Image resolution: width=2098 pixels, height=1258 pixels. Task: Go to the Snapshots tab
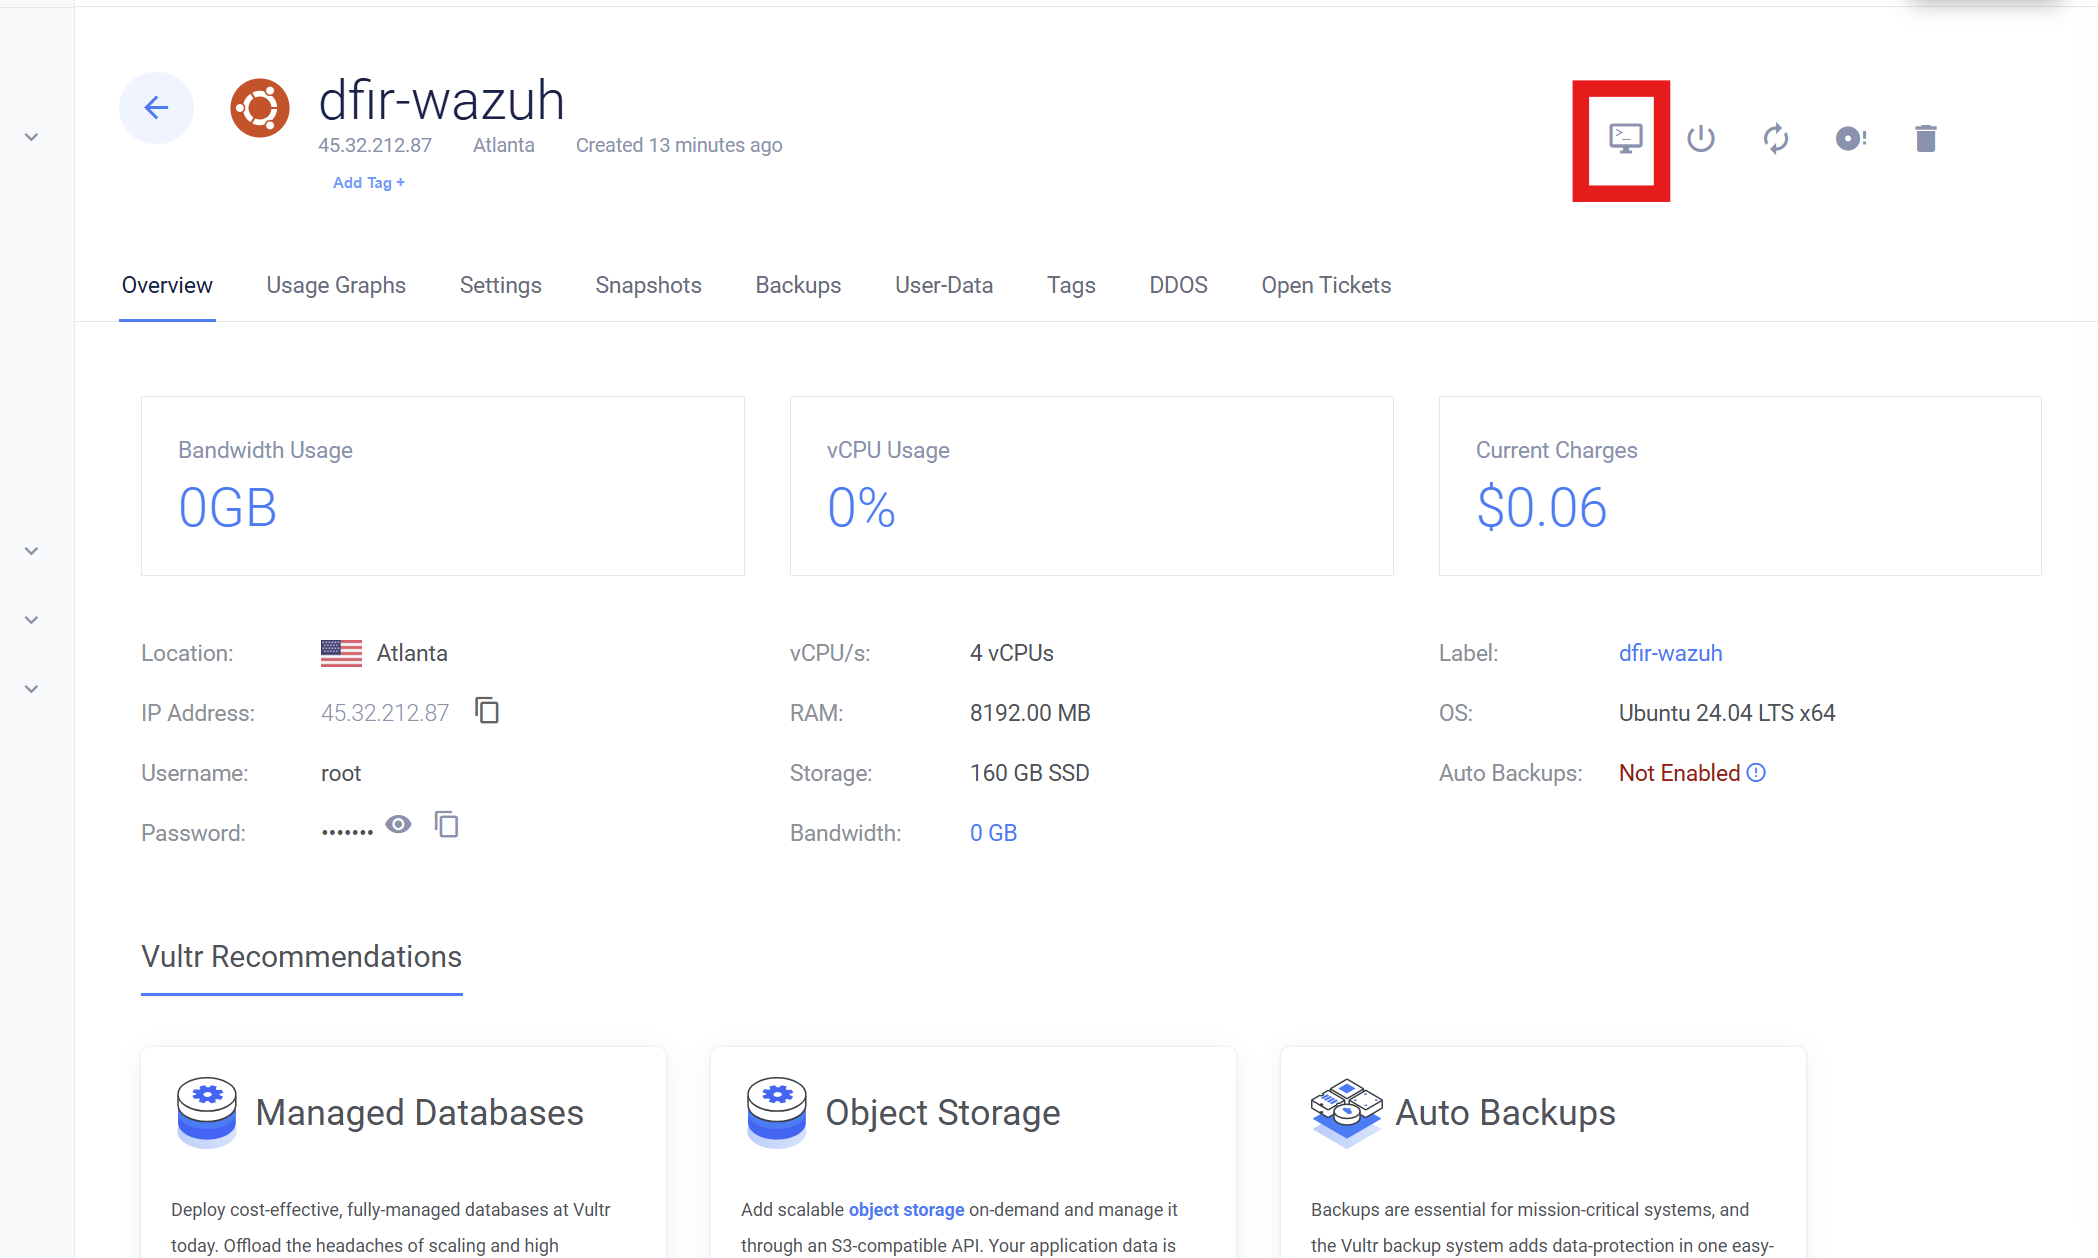pos(648,286)
